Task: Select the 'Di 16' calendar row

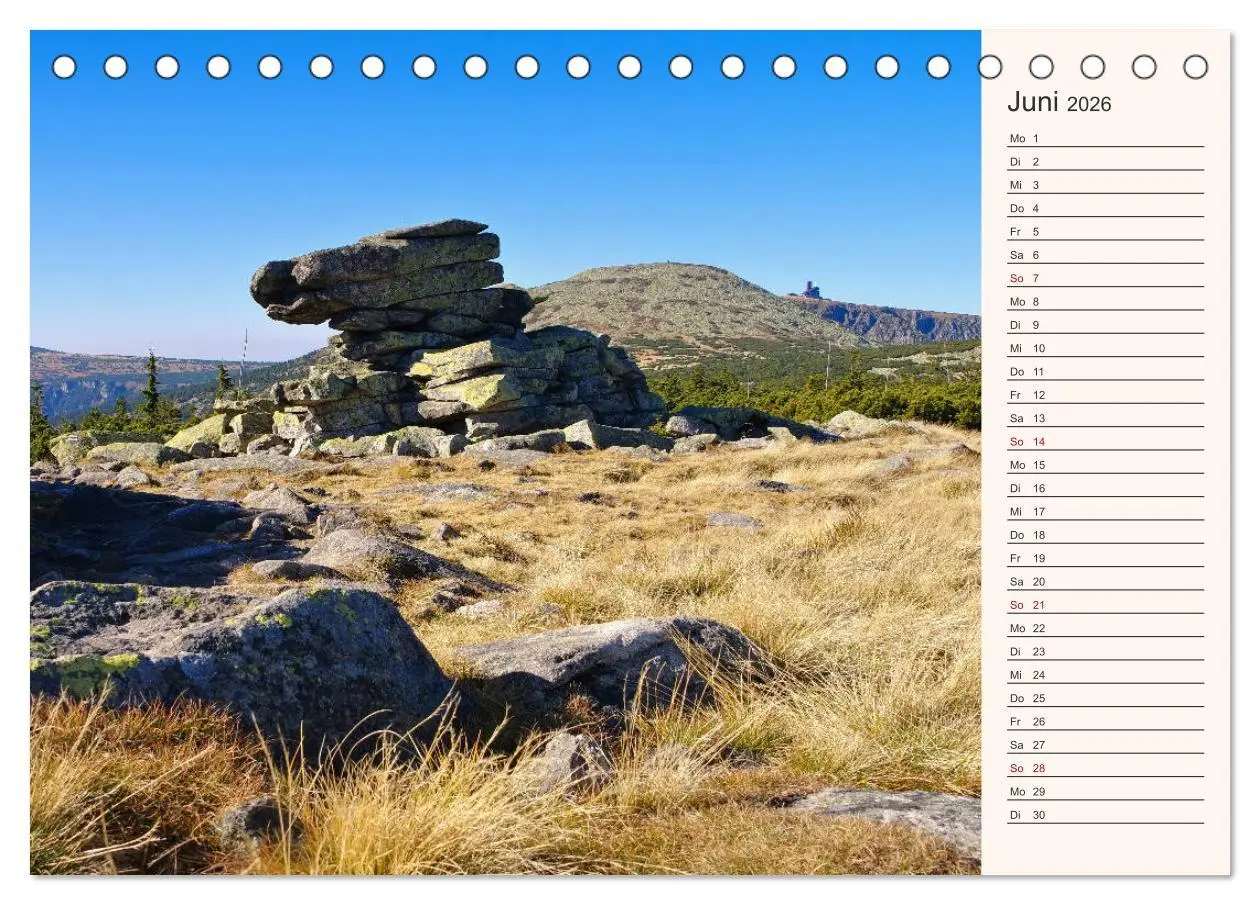Action: point(1105,488)
